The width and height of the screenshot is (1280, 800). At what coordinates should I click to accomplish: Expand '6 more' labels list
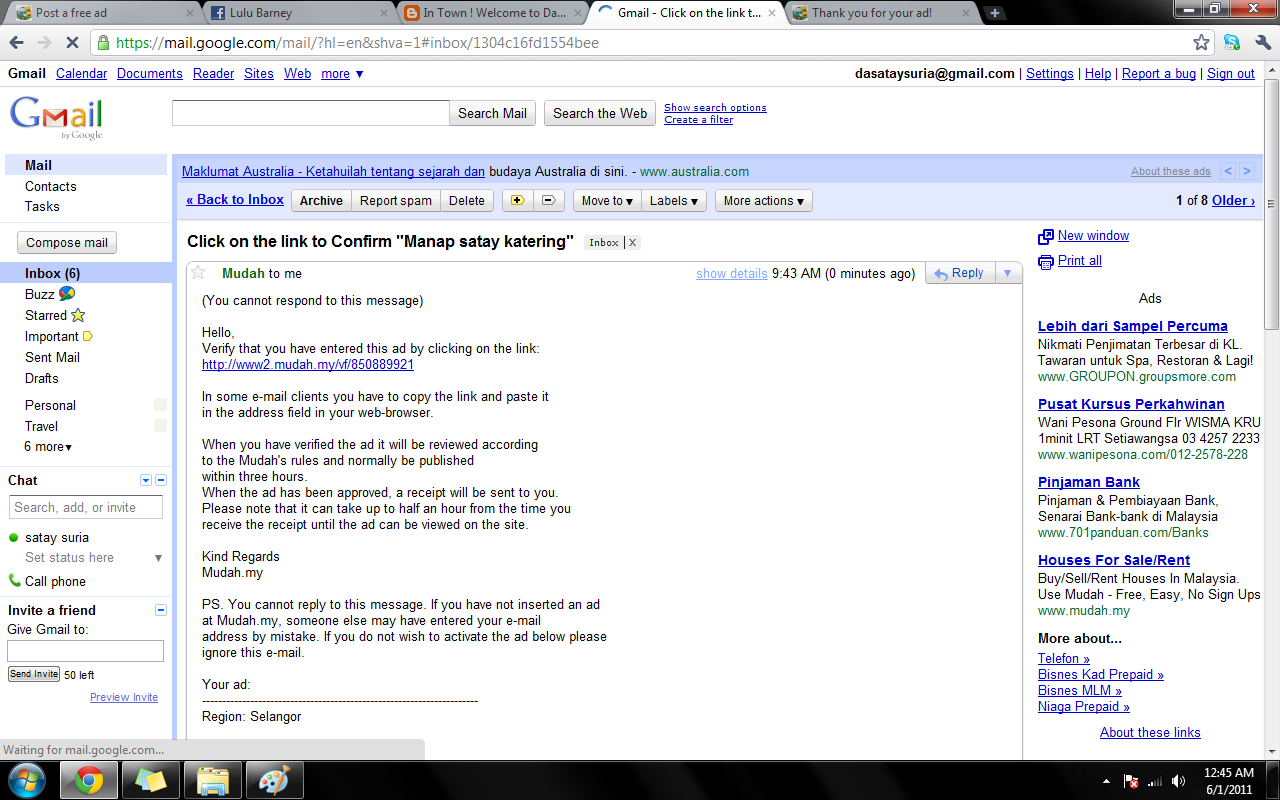[x=48, y=447]
